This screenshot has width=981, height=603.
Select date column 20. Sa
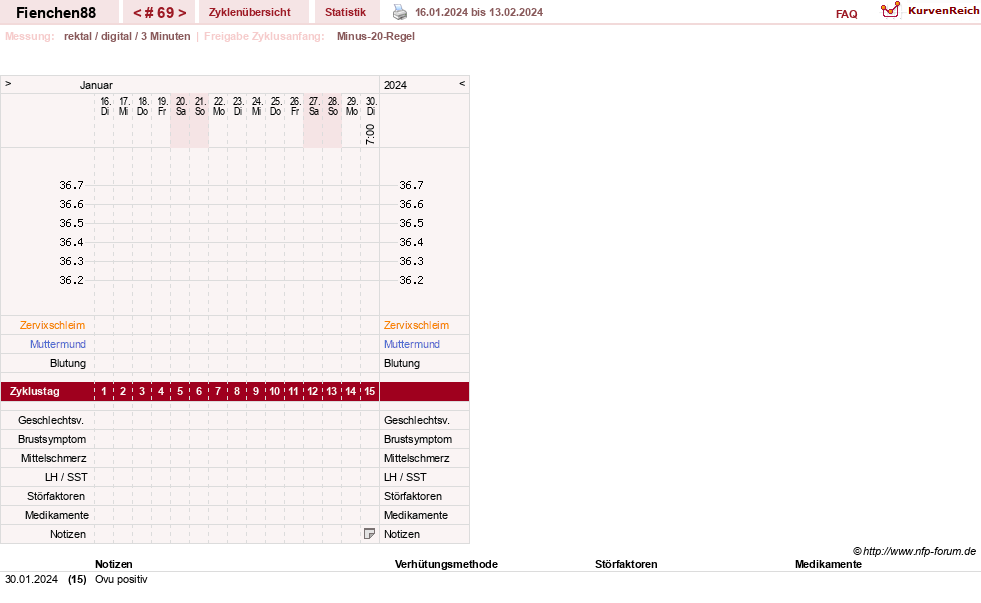point(181,106)
